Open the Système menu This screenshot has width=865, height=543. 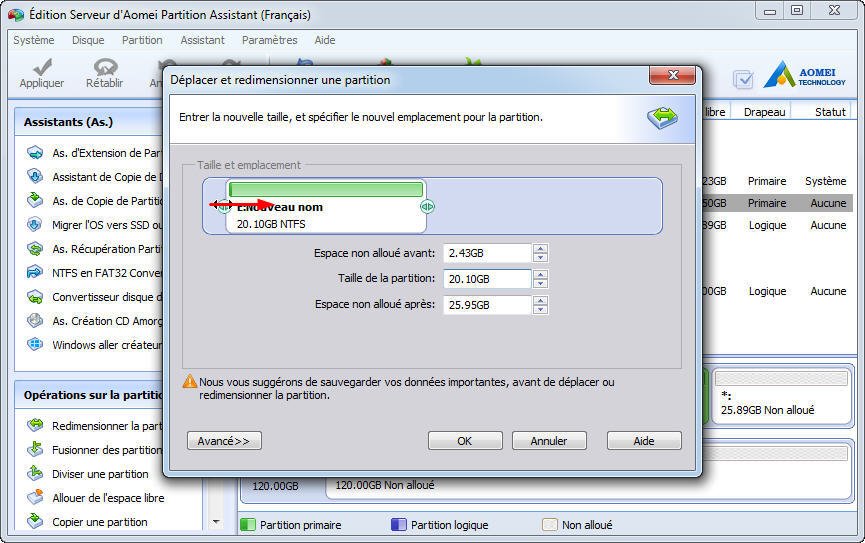[34, 40]
